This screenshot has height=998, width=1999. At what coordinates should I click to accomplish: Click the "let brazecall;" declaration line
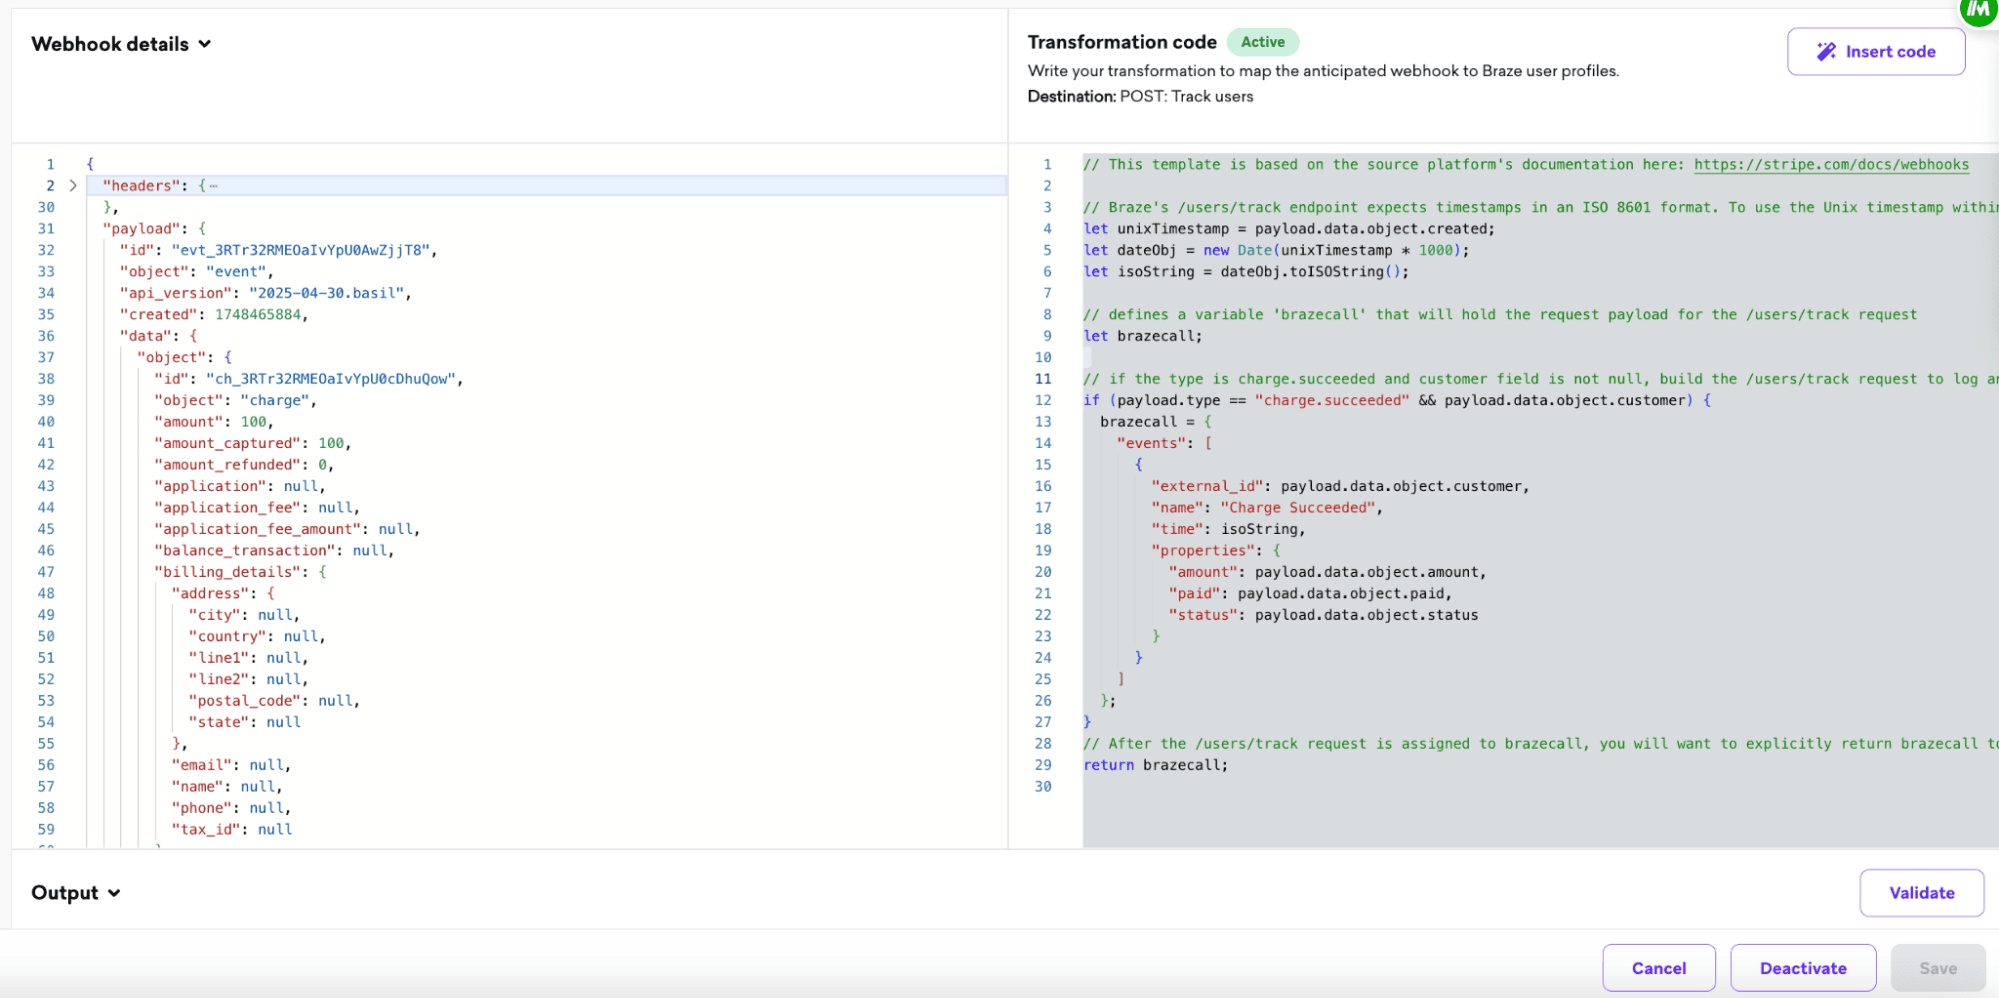[x=1143, y=336]
